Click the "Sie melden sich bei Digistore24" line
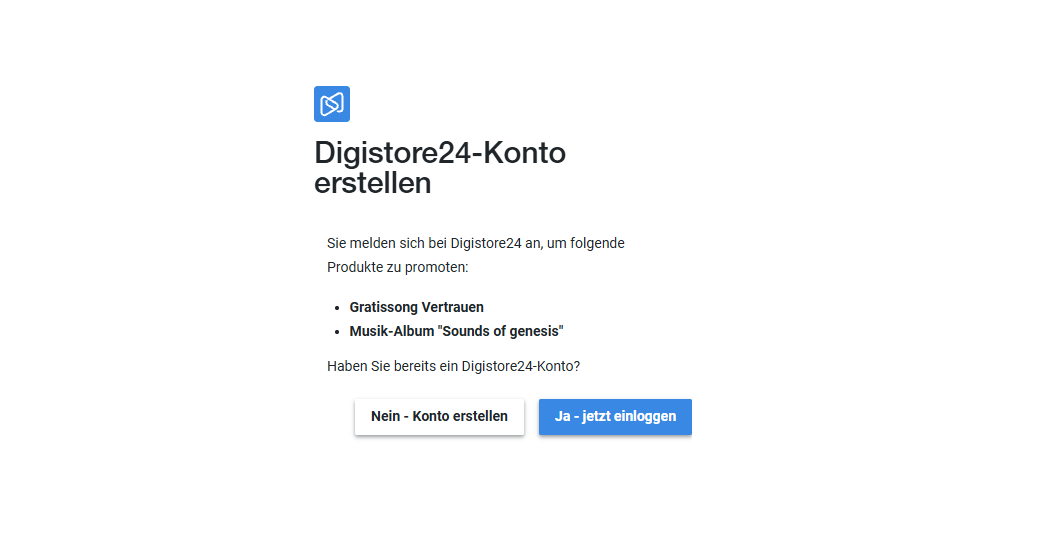Viewport: 1063px width, 542px height. (475, 243)
